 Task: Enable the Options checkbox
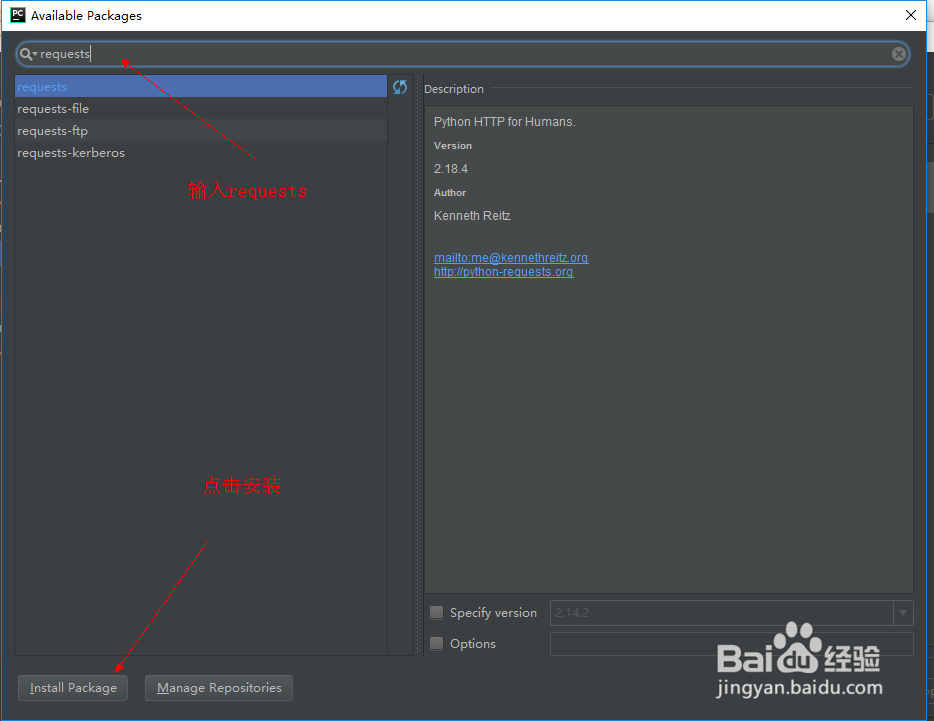tap(437, 643)
